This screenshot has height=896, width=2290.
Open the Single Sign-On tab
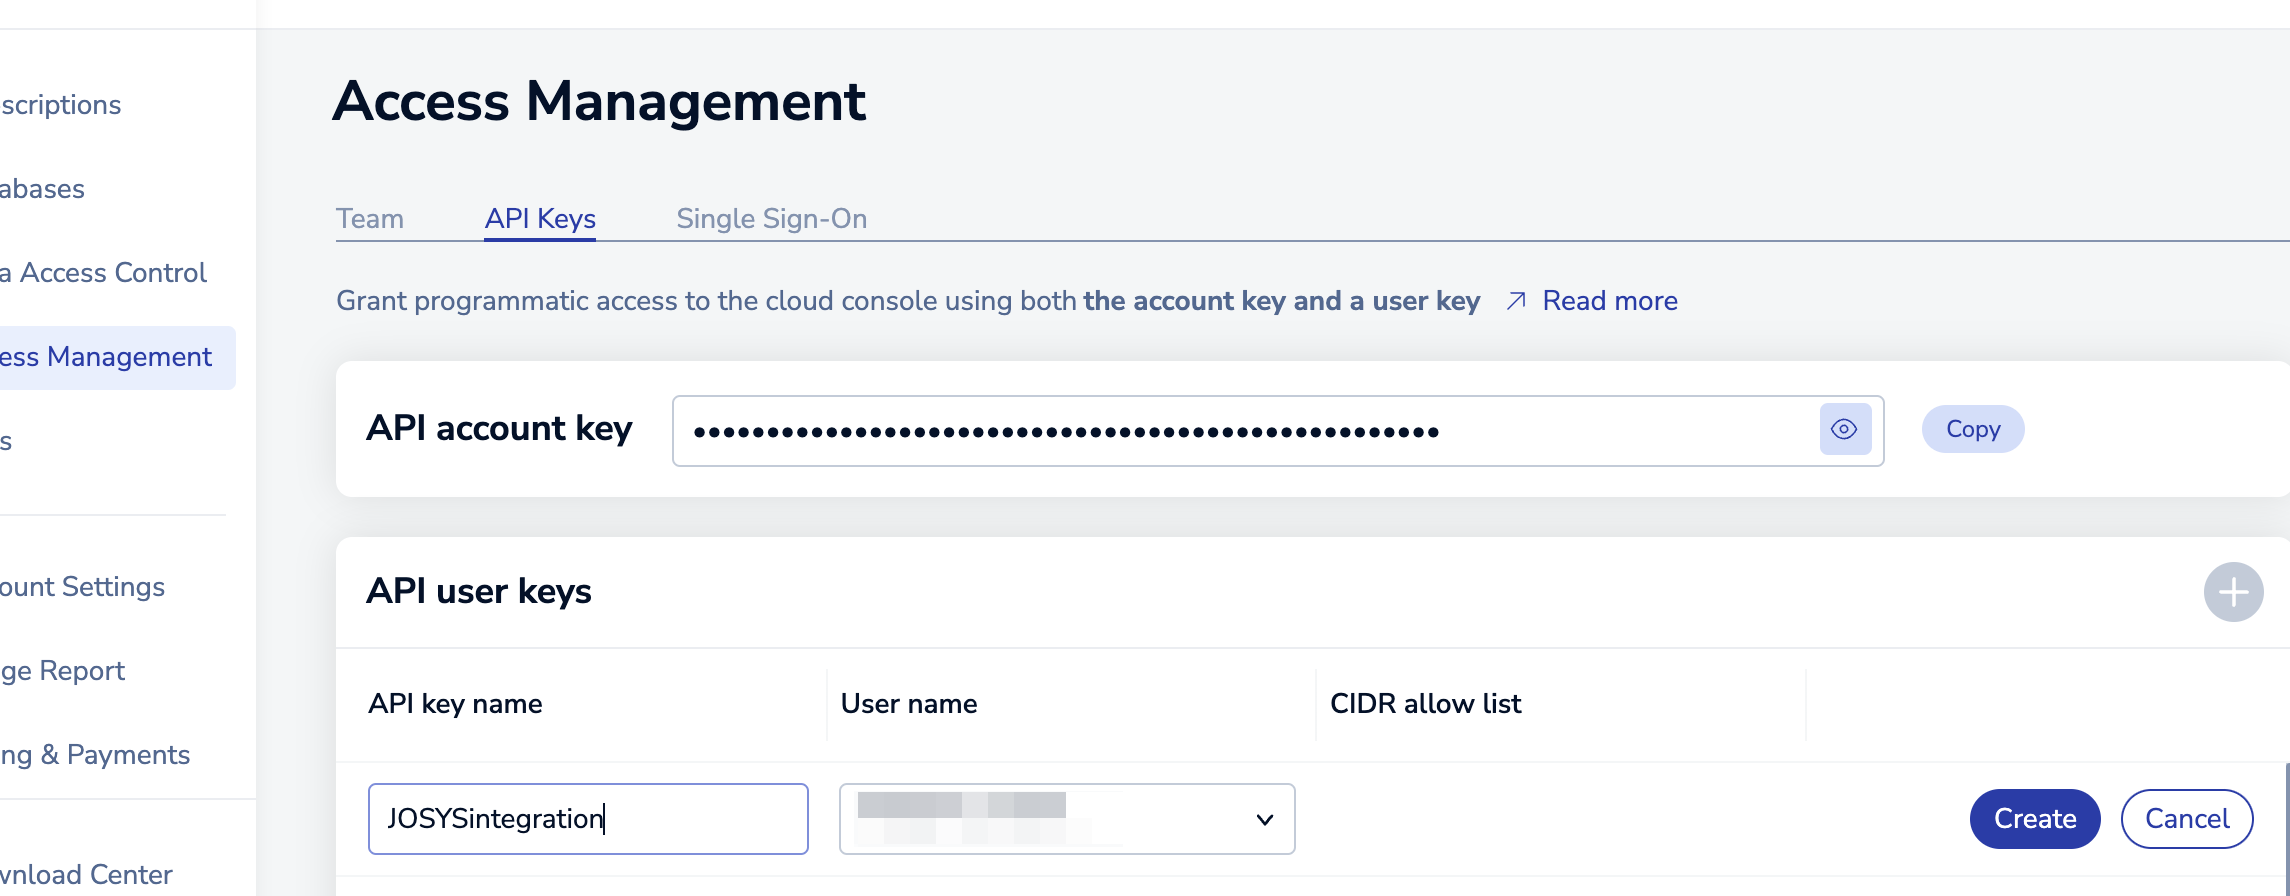click(771, 219)
